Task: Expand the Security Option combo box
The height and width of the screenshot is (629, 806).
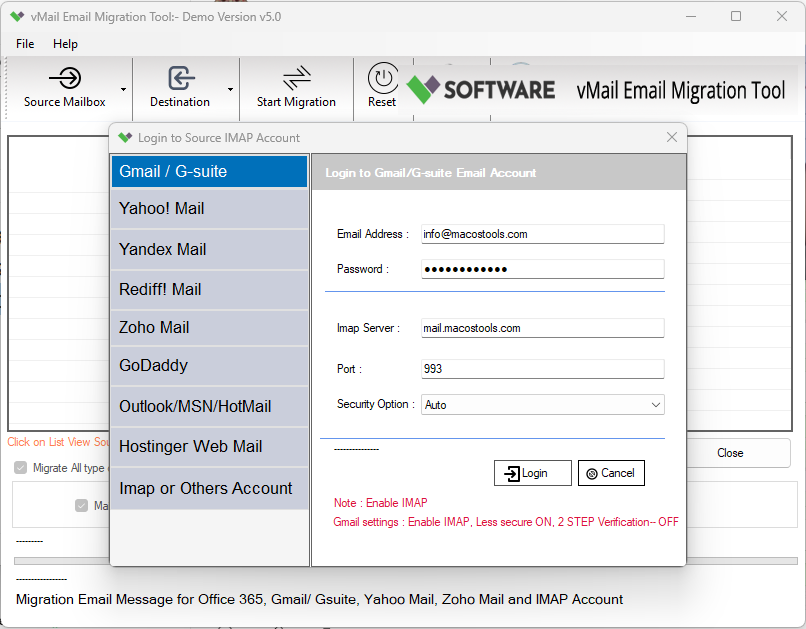Action: [x=655, y=404]
